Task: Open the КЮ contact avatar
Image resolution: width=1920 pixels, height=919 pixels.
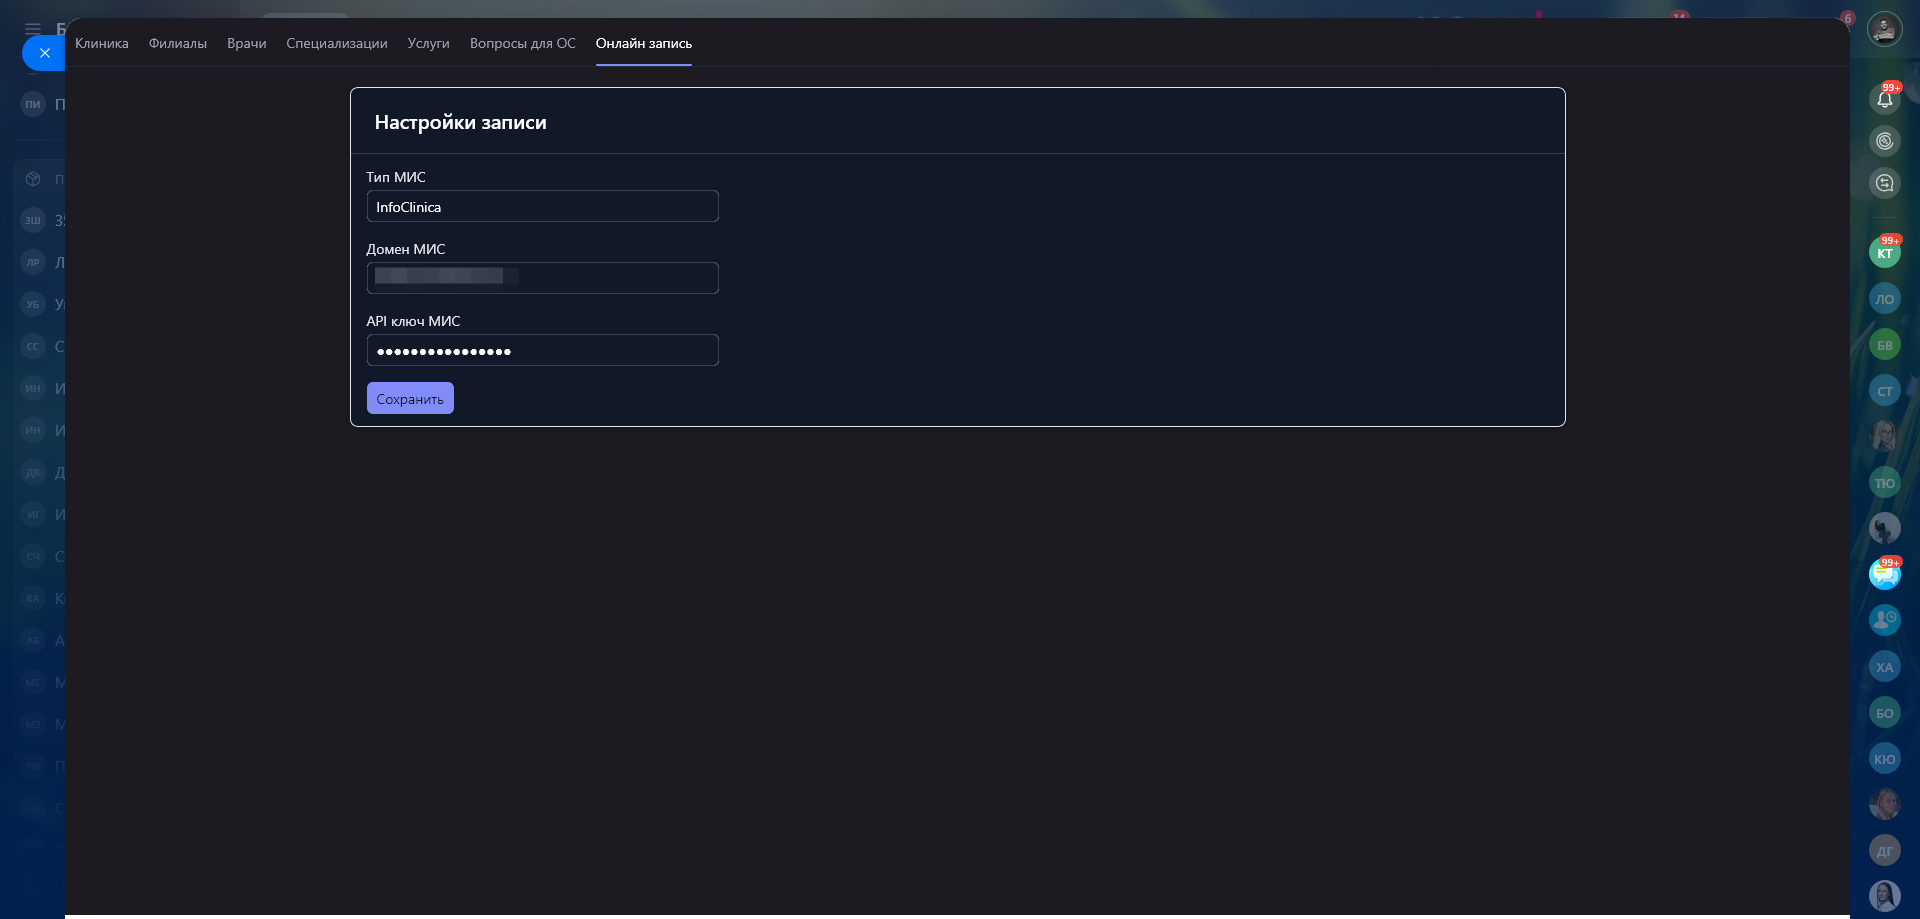Action: coord(1885,759)
